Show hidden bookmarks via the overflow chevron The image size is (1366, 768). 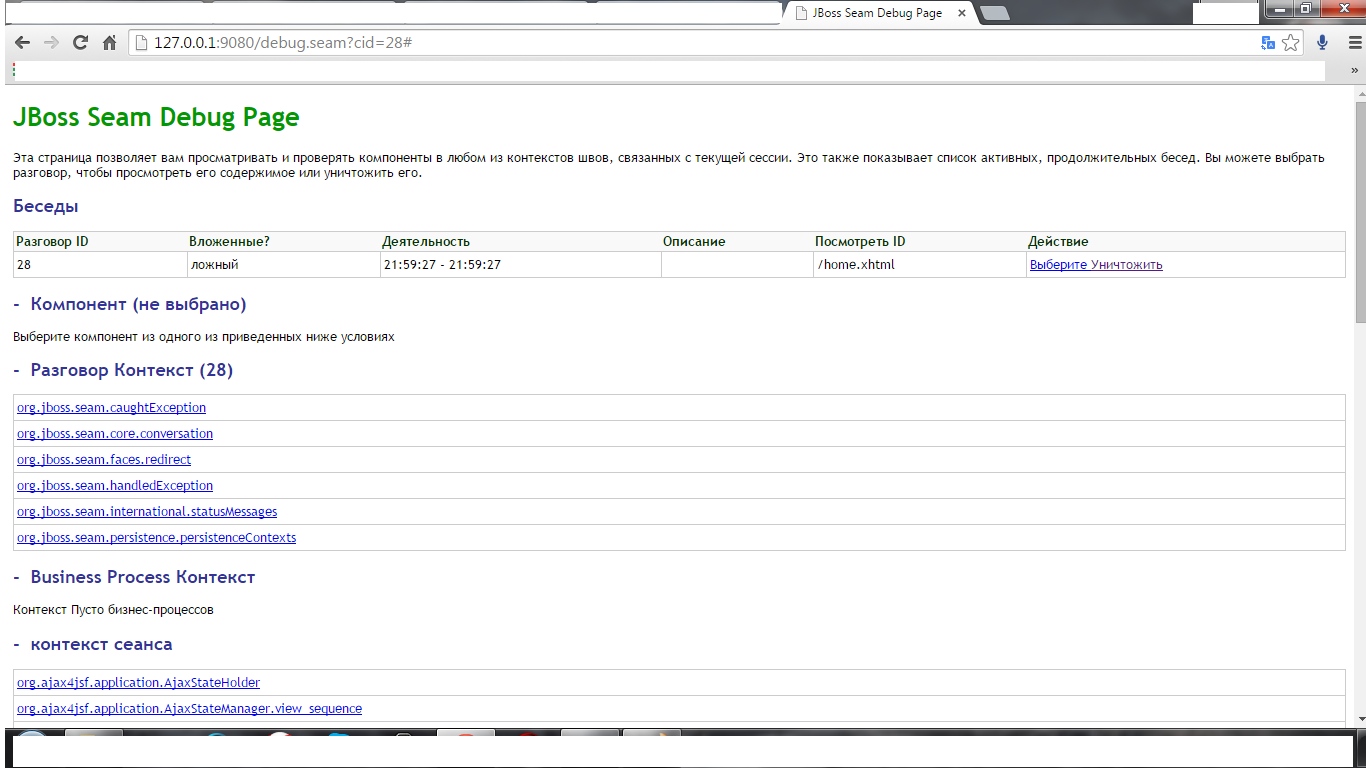[1355, 71]
